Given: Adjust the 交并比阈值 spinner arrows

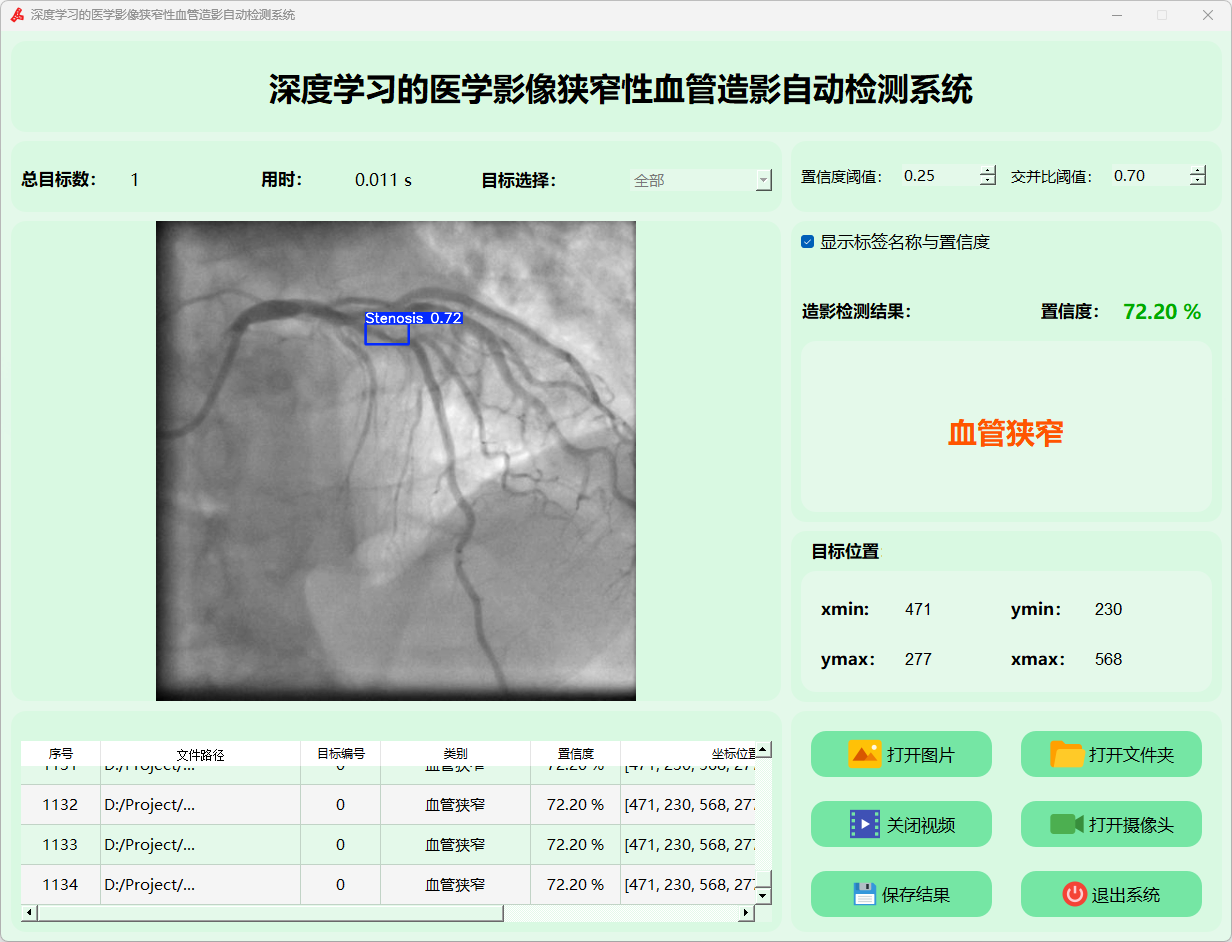Looking at the screenshot, I should [x=1197, y=176].
